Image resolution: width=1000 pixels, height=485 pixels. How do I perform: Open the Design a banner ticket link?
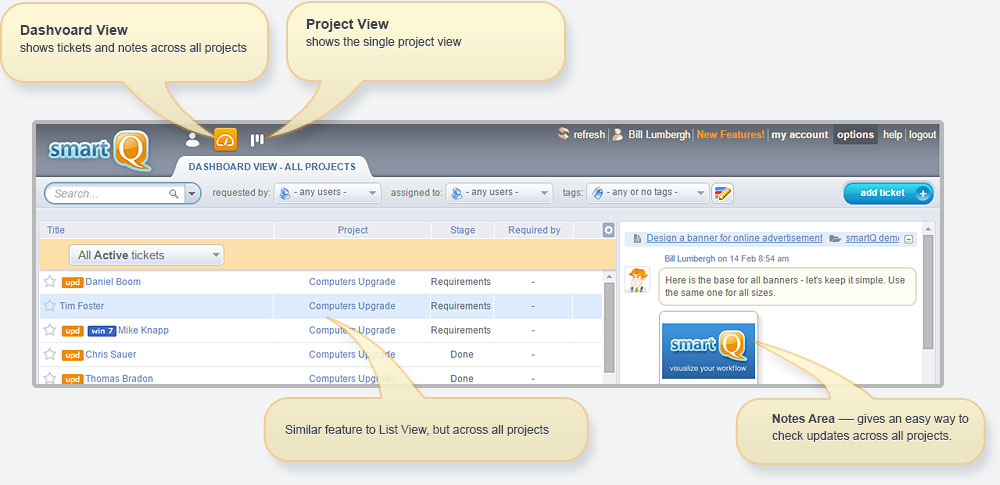(732, 239)
